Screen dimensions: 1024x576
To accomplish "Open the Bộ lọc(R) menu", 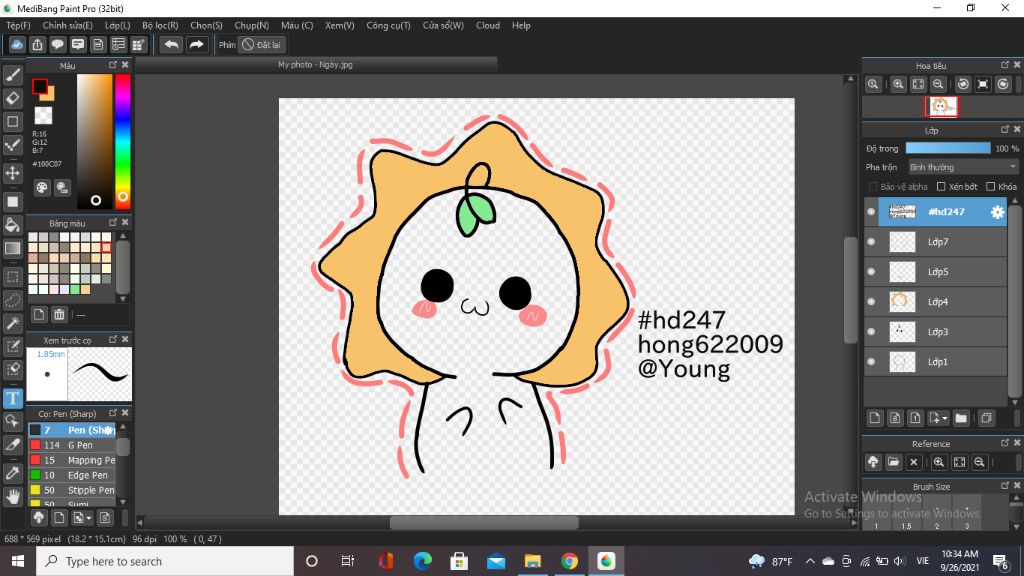I will [160, 25].
